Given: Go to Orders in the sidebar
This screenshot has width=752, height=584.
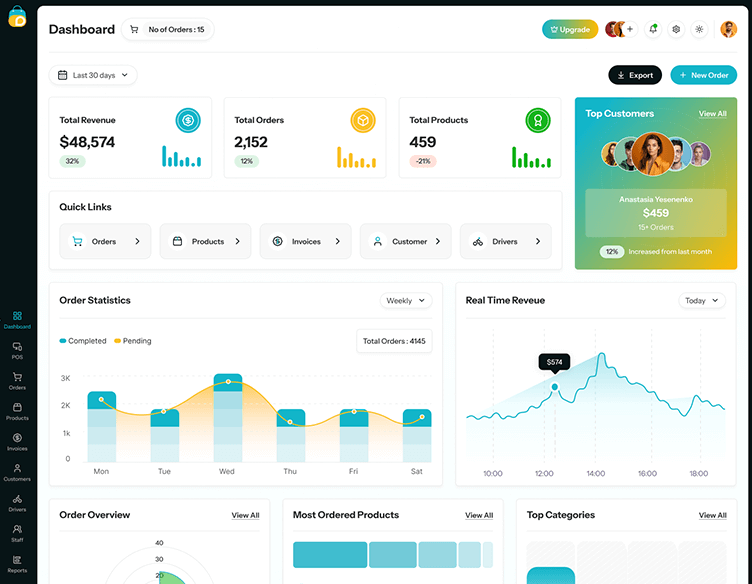Looking at the screenshot, I should click(x=17, y=381).
